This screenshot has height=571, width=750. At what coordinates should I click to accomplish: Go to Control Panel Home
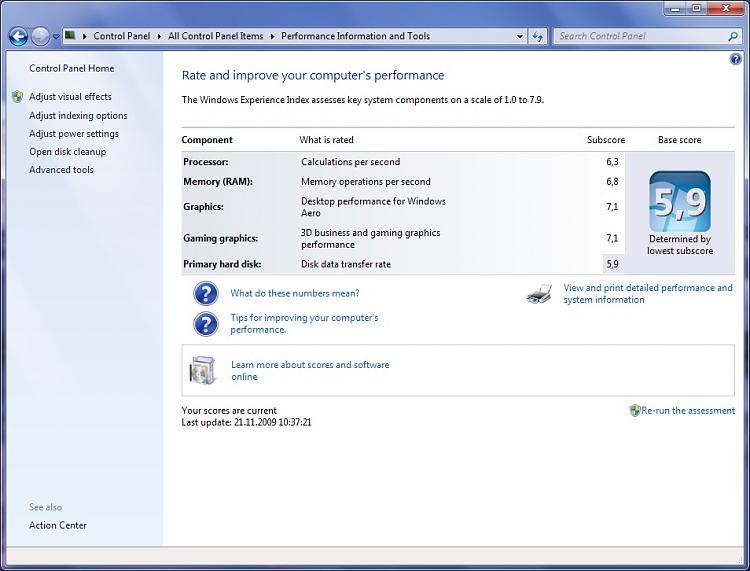tap(72, 68)
